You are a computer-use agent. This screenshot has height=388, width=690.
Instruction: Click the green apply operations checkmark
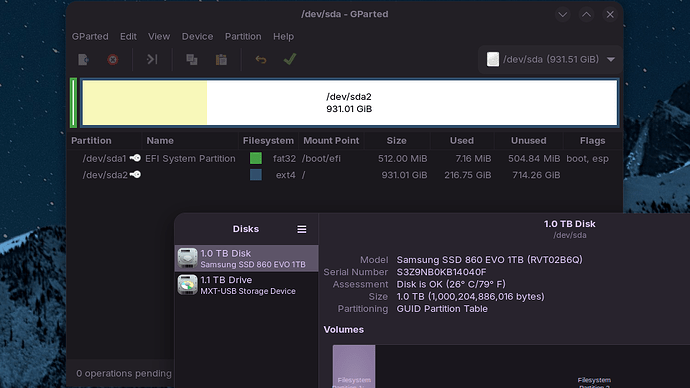coord(290,59)
